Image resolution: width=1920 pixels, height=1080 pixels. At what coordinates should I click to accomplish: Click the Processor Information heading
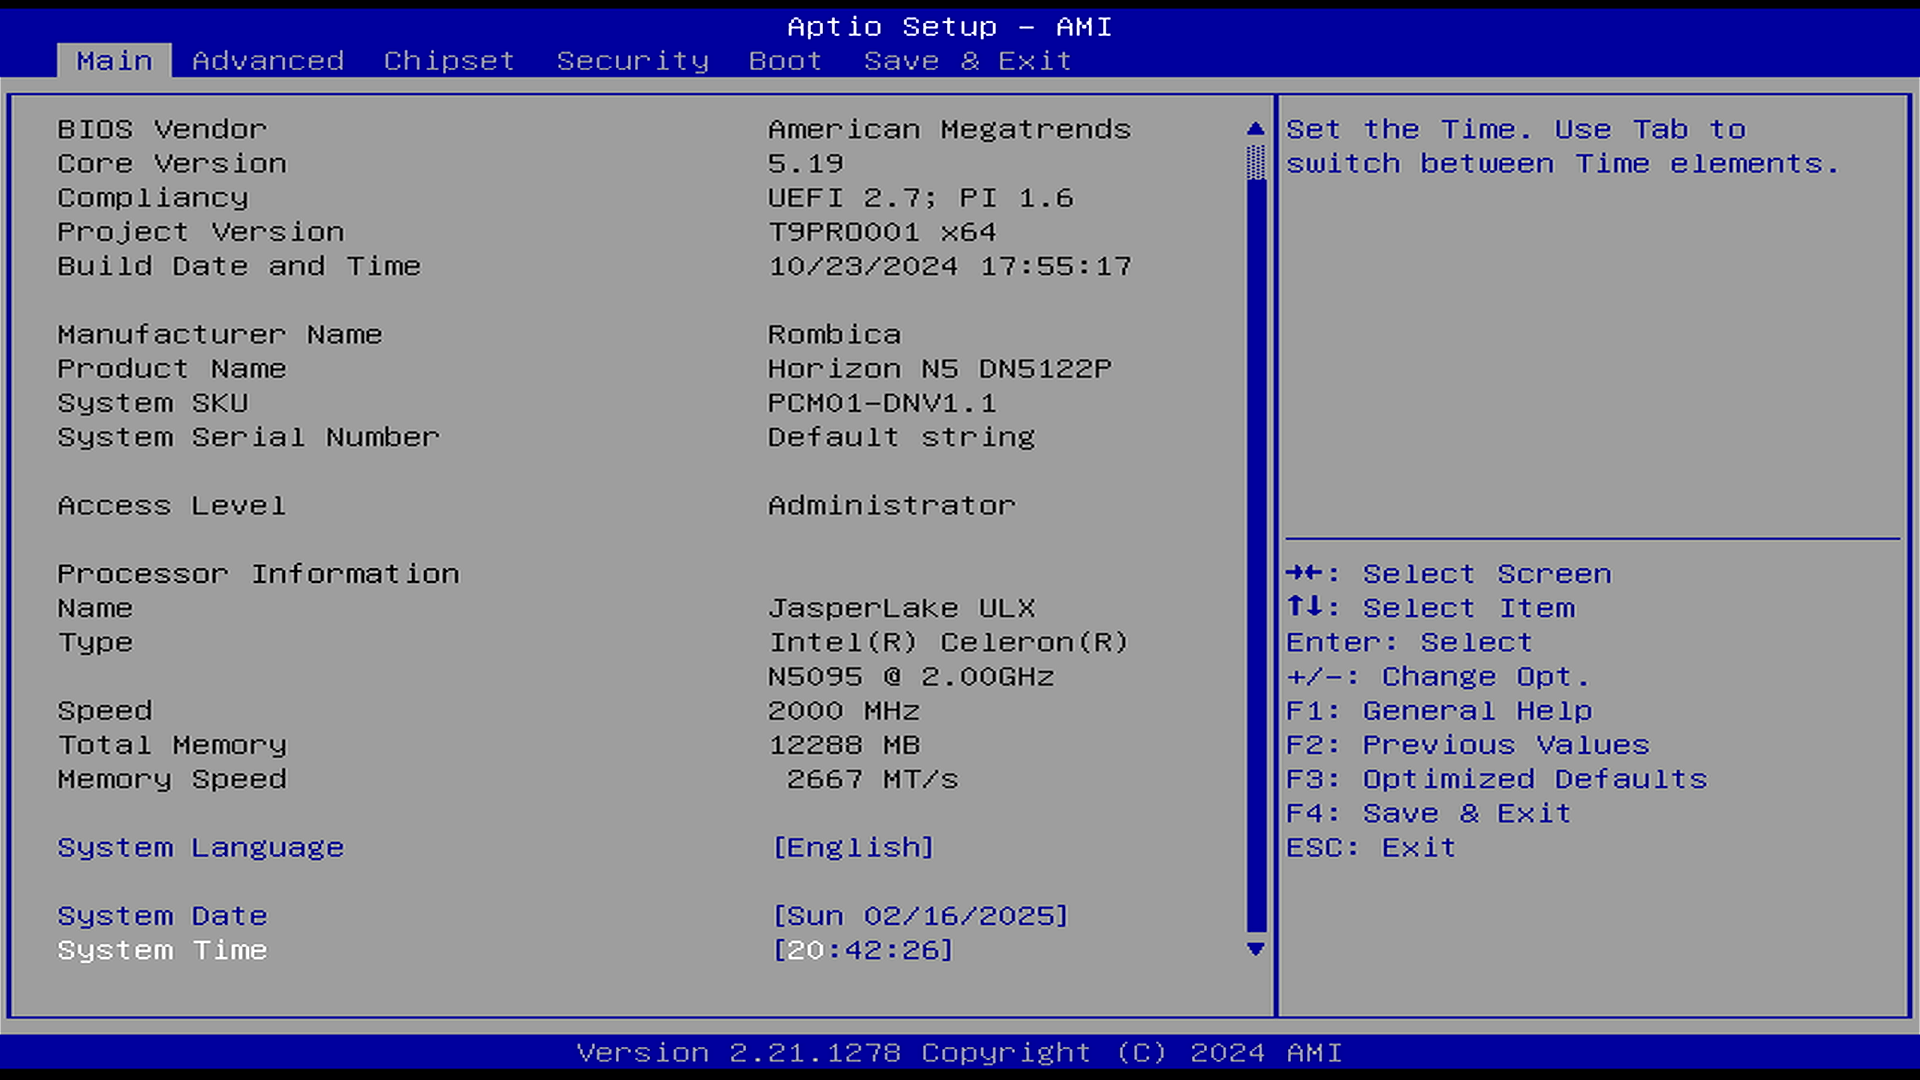(258, 574)
